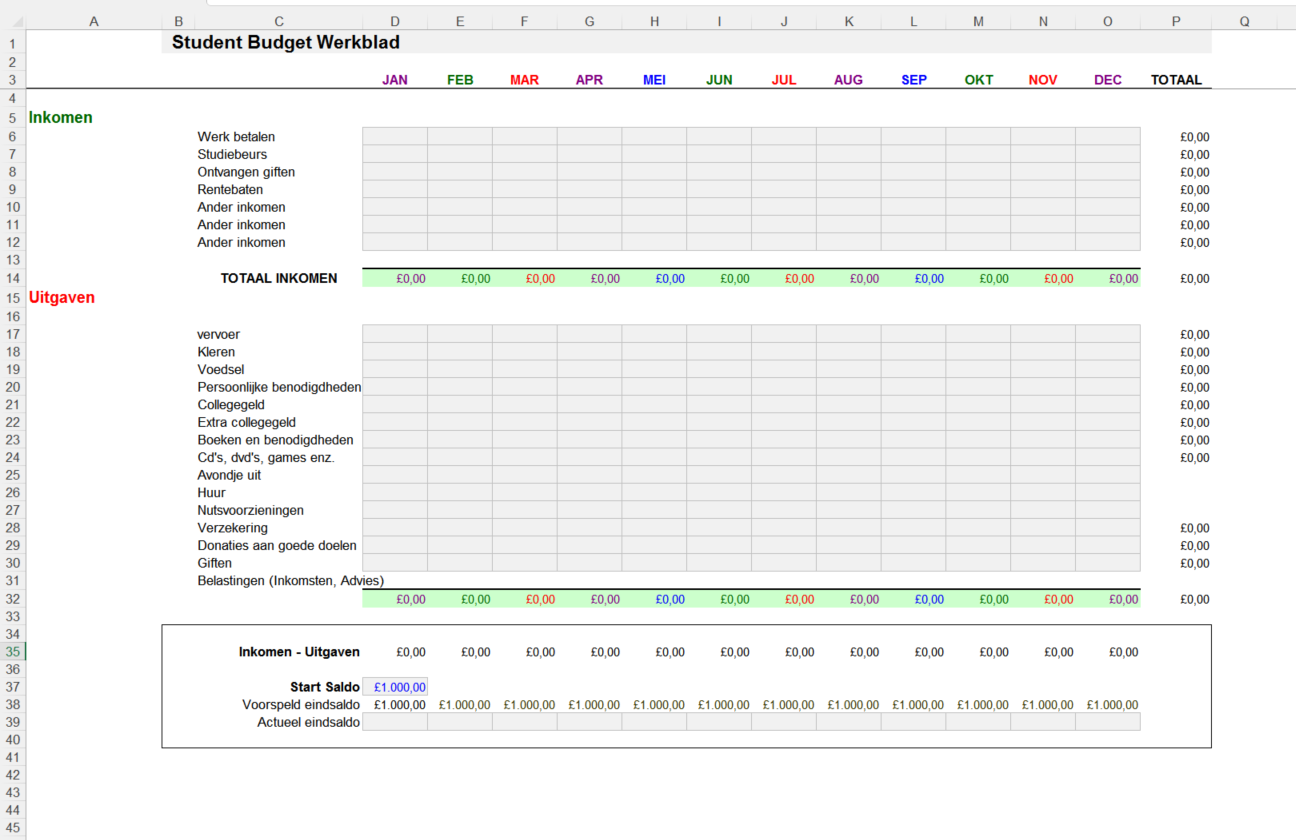Select the Persoonlijke benodigdheden label
The image size is (1296, 840).
coord(279,387)
